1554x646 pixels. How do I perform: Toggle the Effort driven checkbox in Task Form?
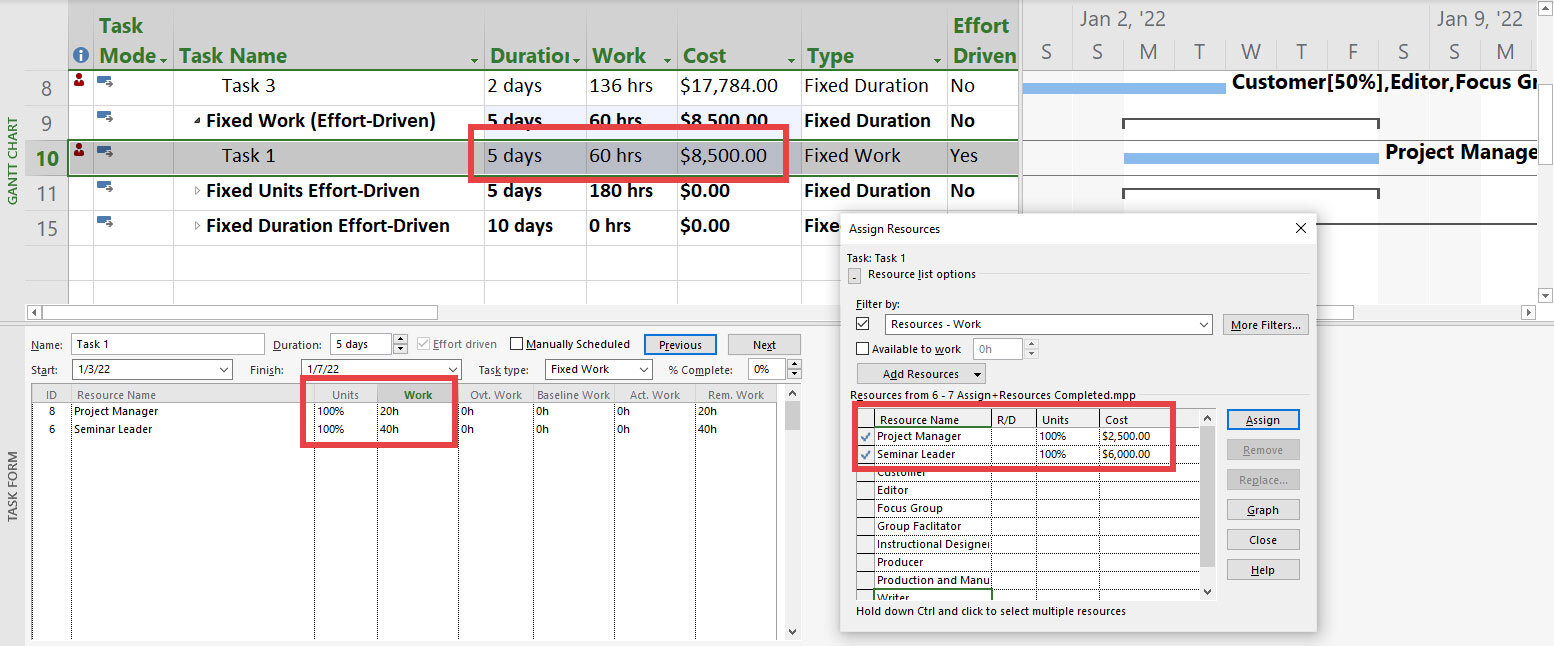point(424,344)
